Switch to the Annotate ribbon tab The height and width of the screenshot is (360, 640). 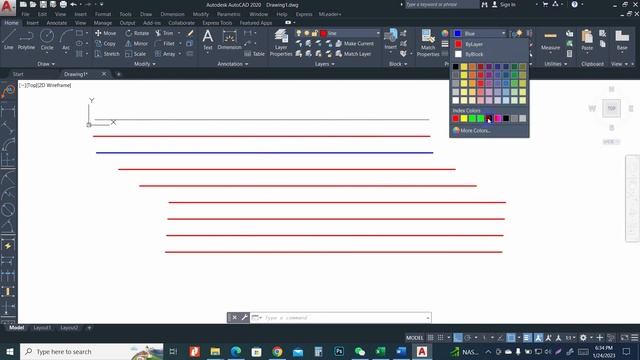57,23
